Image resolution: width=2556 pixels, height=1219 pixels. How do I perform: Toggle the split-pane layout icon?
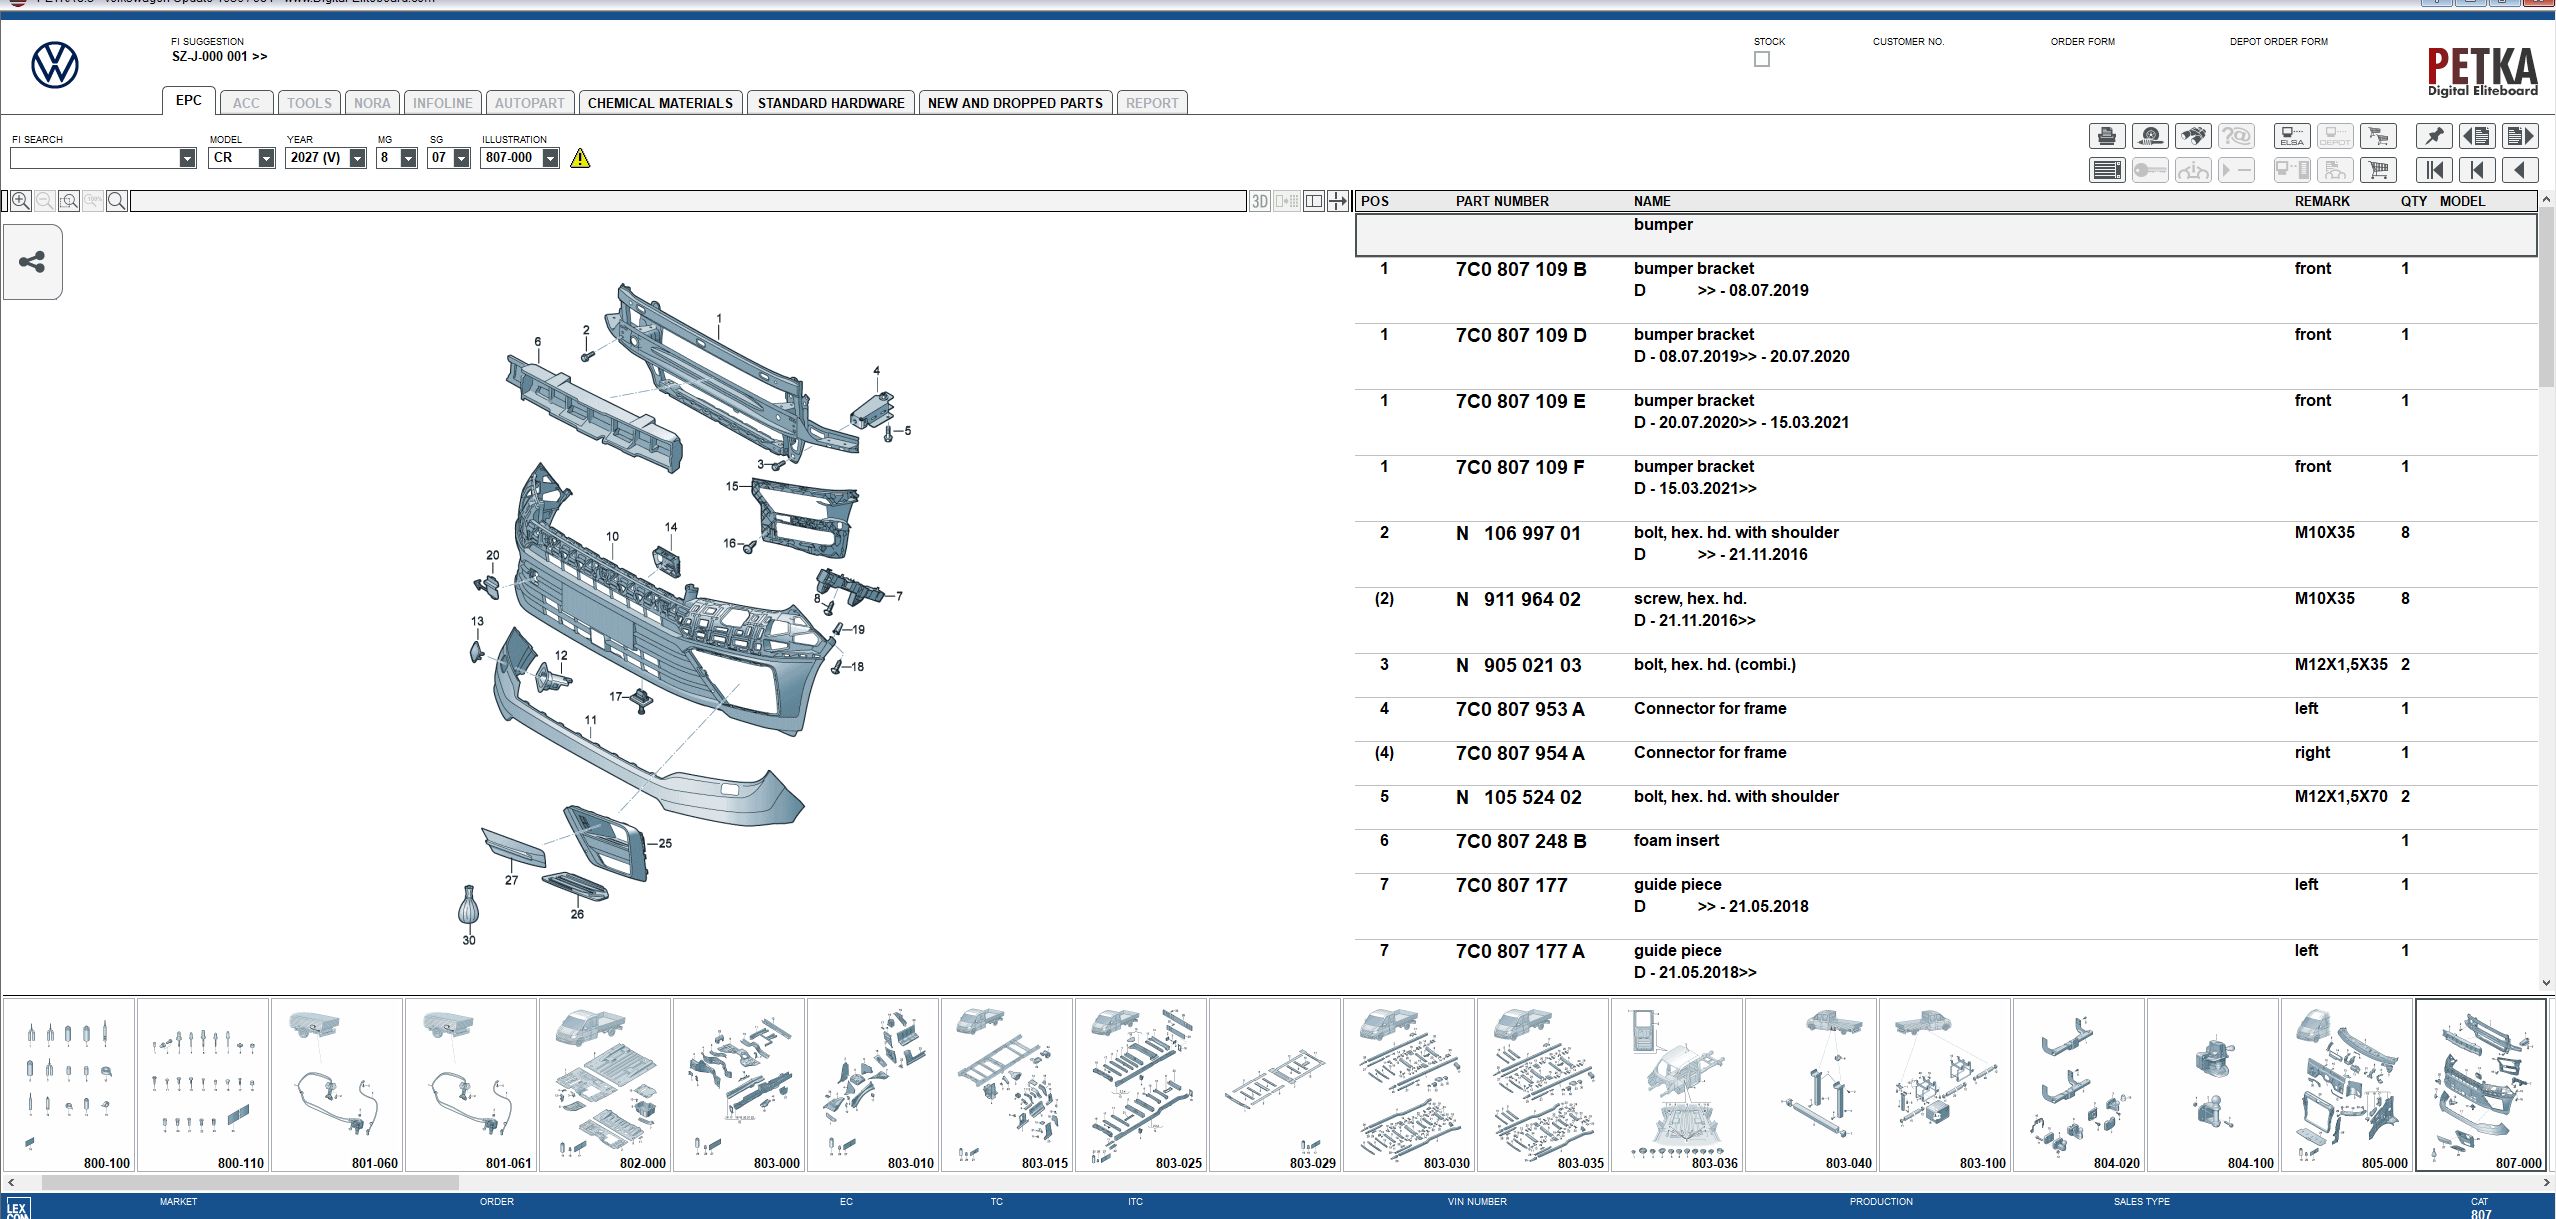click(x=1314, y=201)
